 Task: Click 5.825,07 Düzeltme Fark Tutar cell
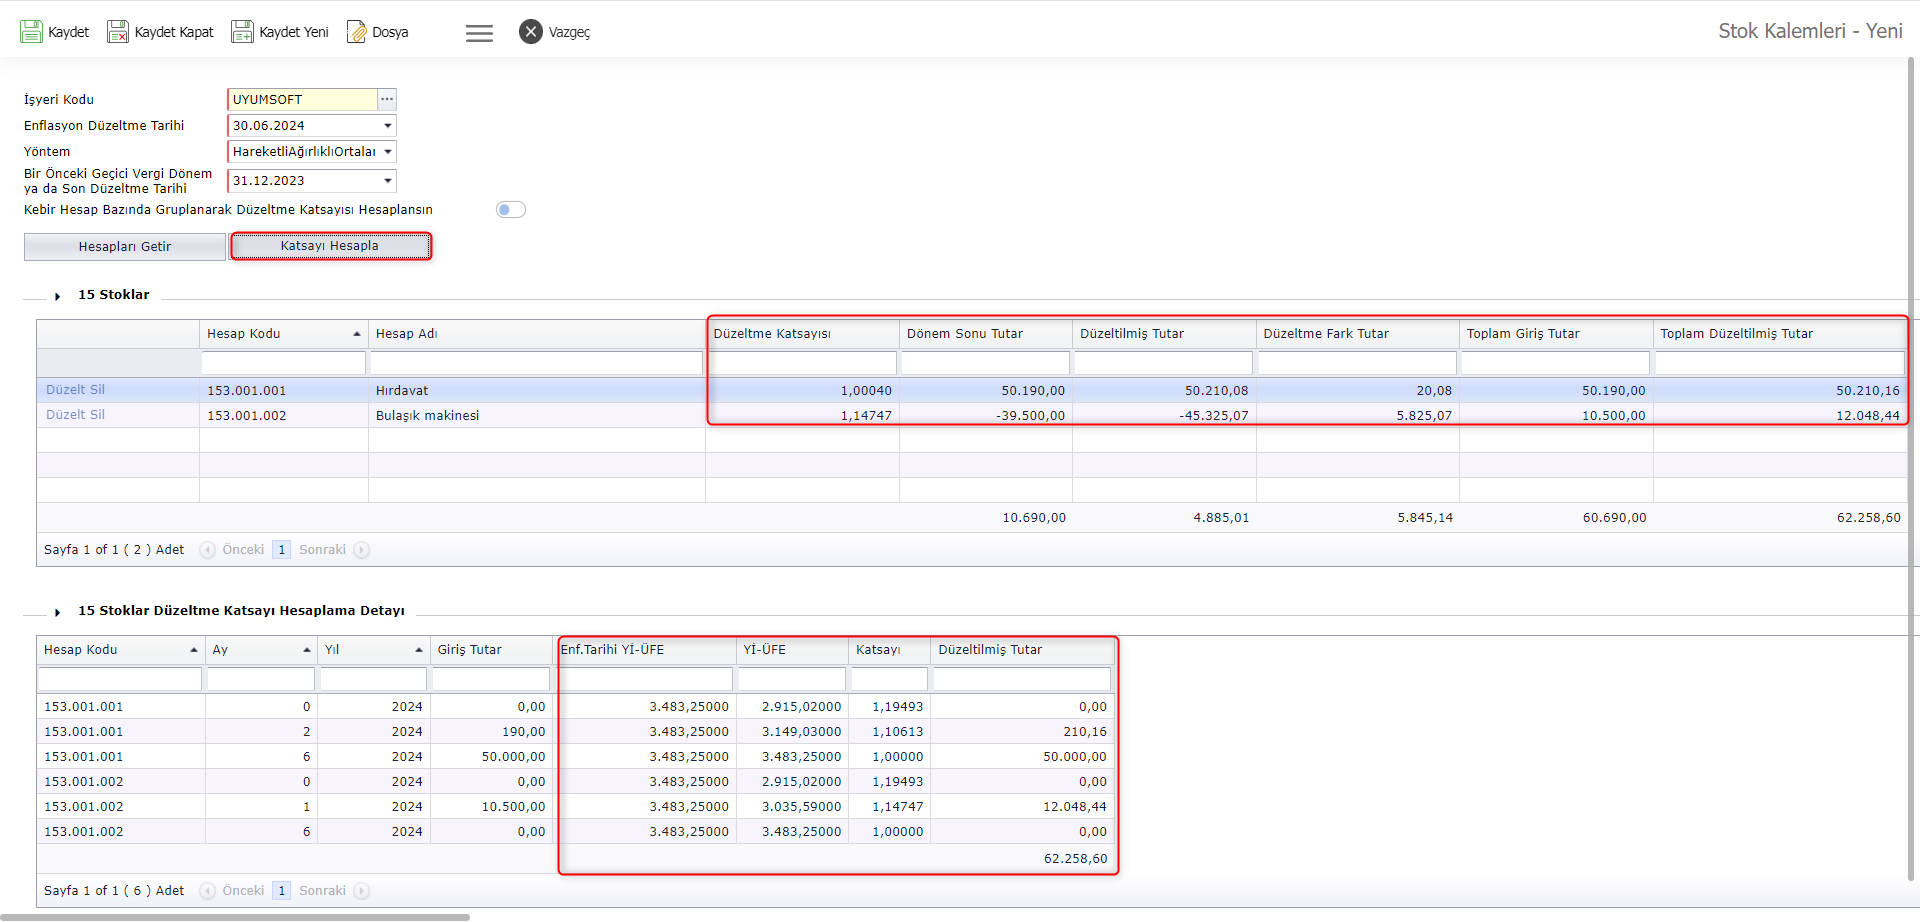[x=1358, y=415]
